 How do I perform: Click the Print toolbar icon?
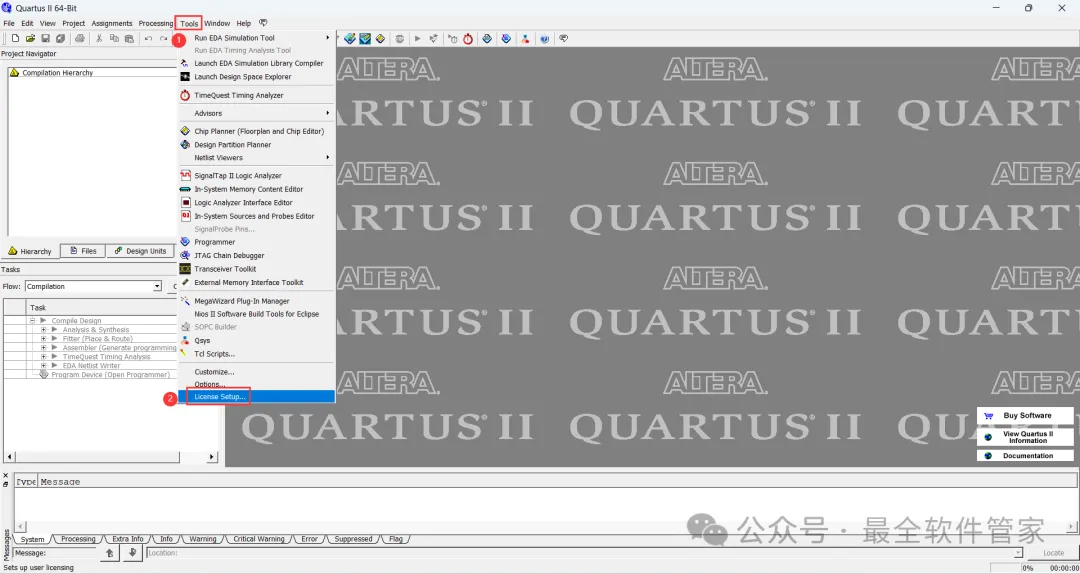coord(80,39)
